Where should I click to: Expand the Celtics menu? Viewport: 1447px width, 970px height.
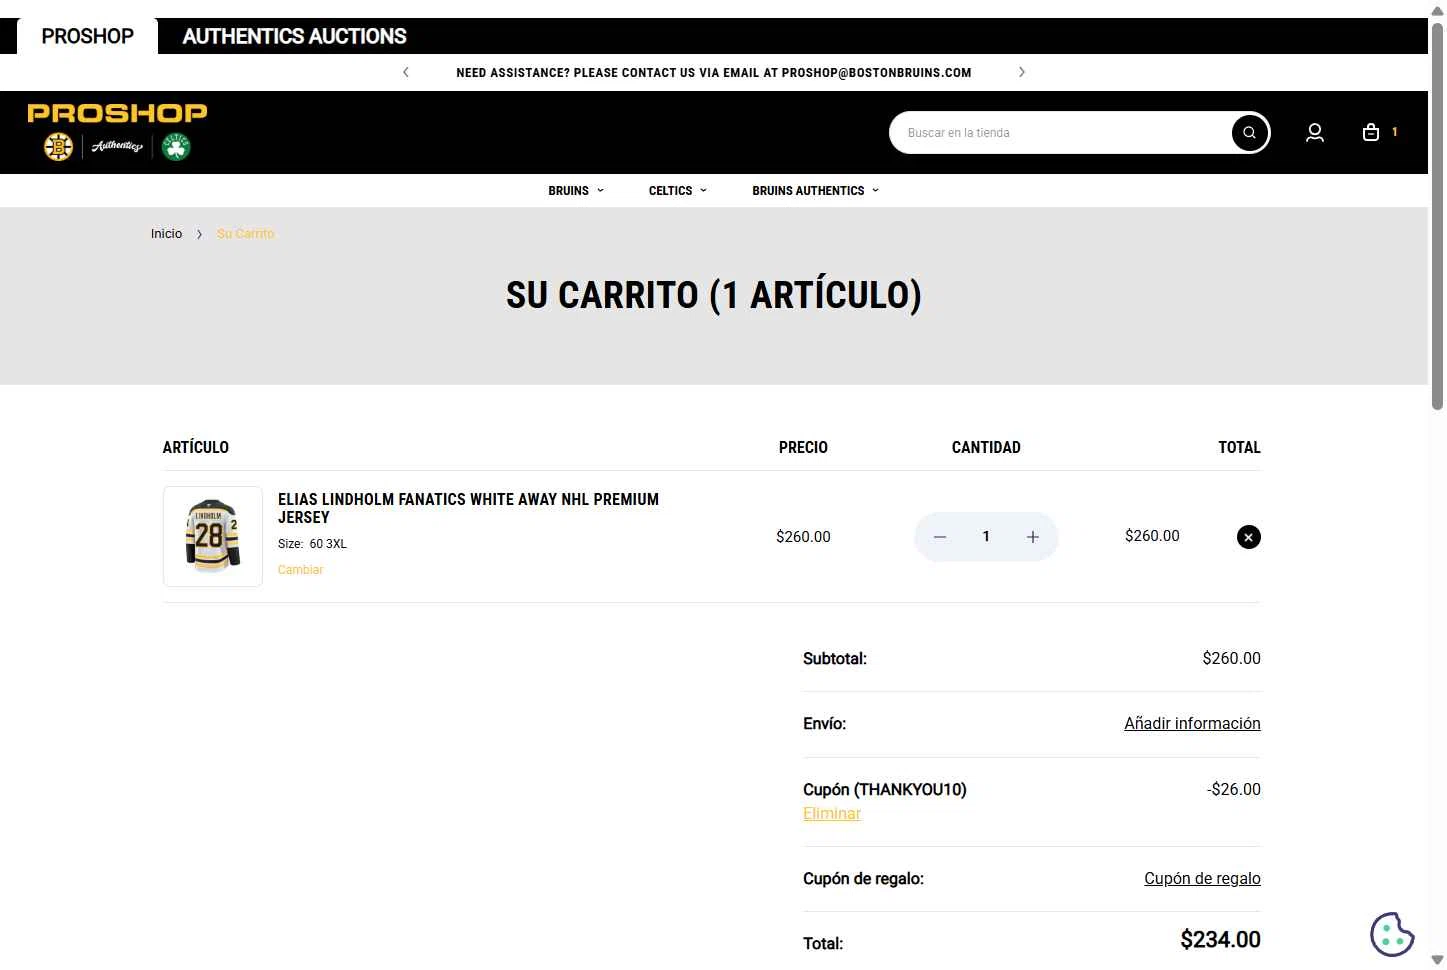pos(678,191)
